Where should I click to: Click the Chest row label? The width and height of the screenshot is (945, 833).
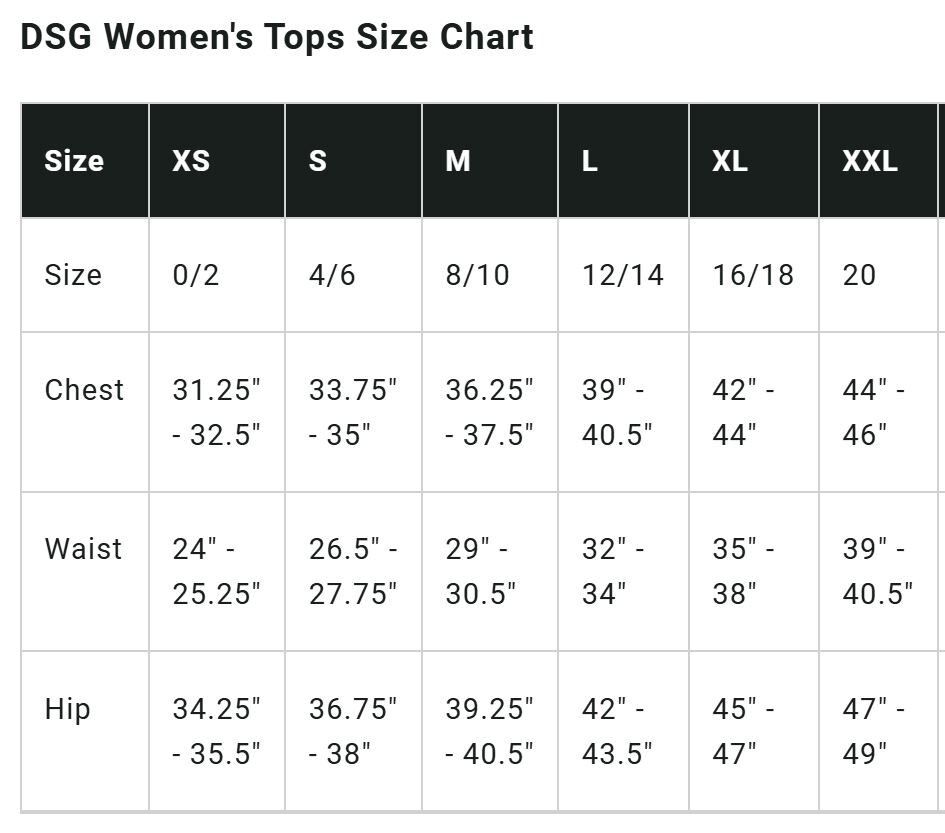(84, 390)
